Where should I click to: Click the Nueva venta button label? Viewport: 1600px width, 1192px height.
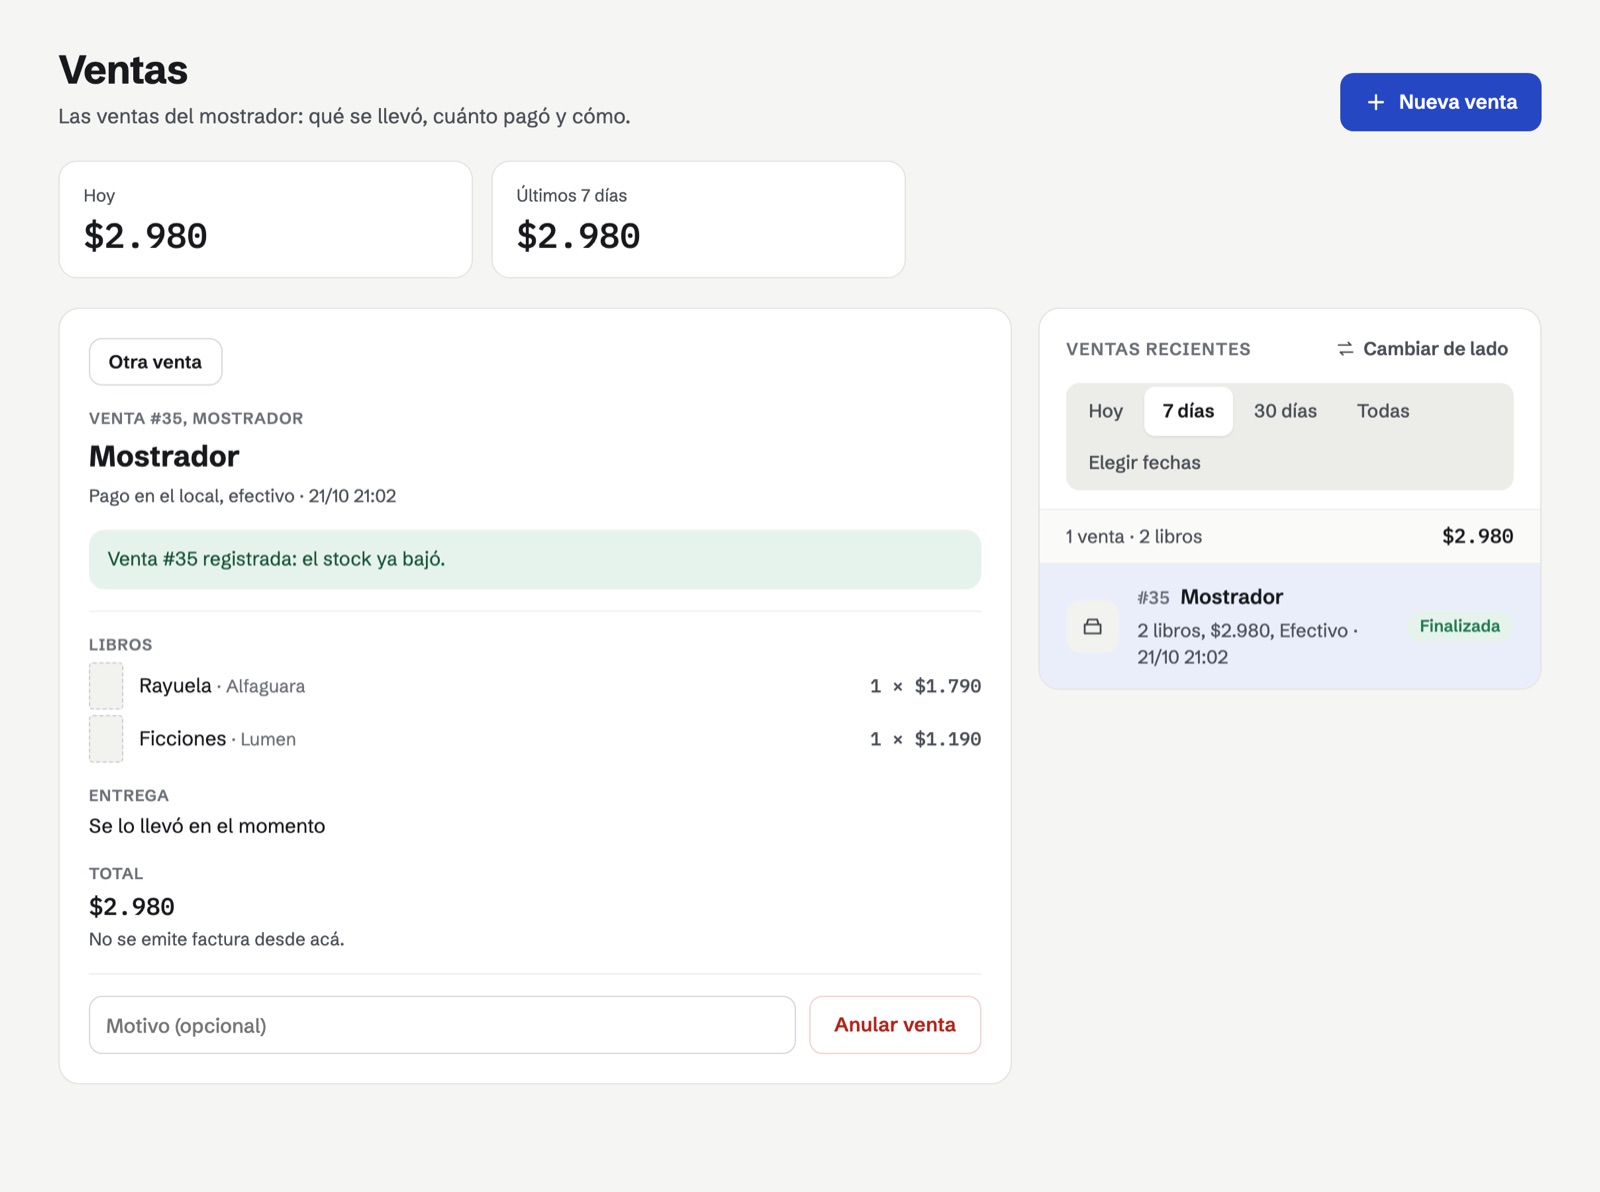pos(1457,102)
